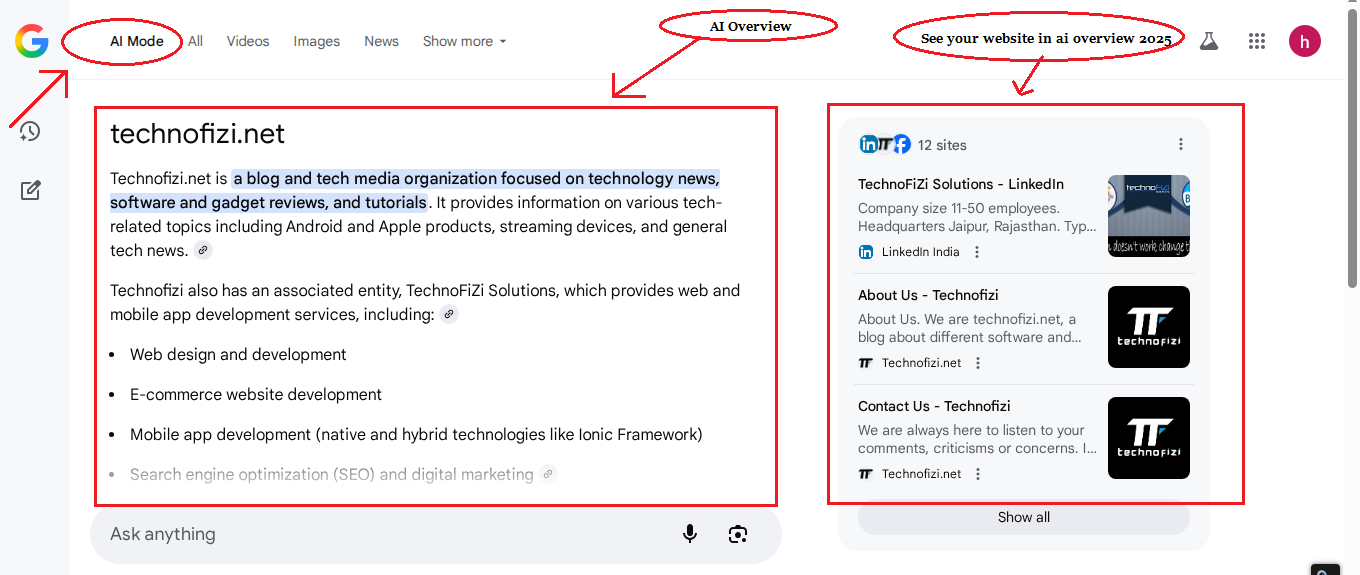Click Technofizi.net favicon in About Us card
The width and height of the screenshot is (1360, 575).
point(866,363)
